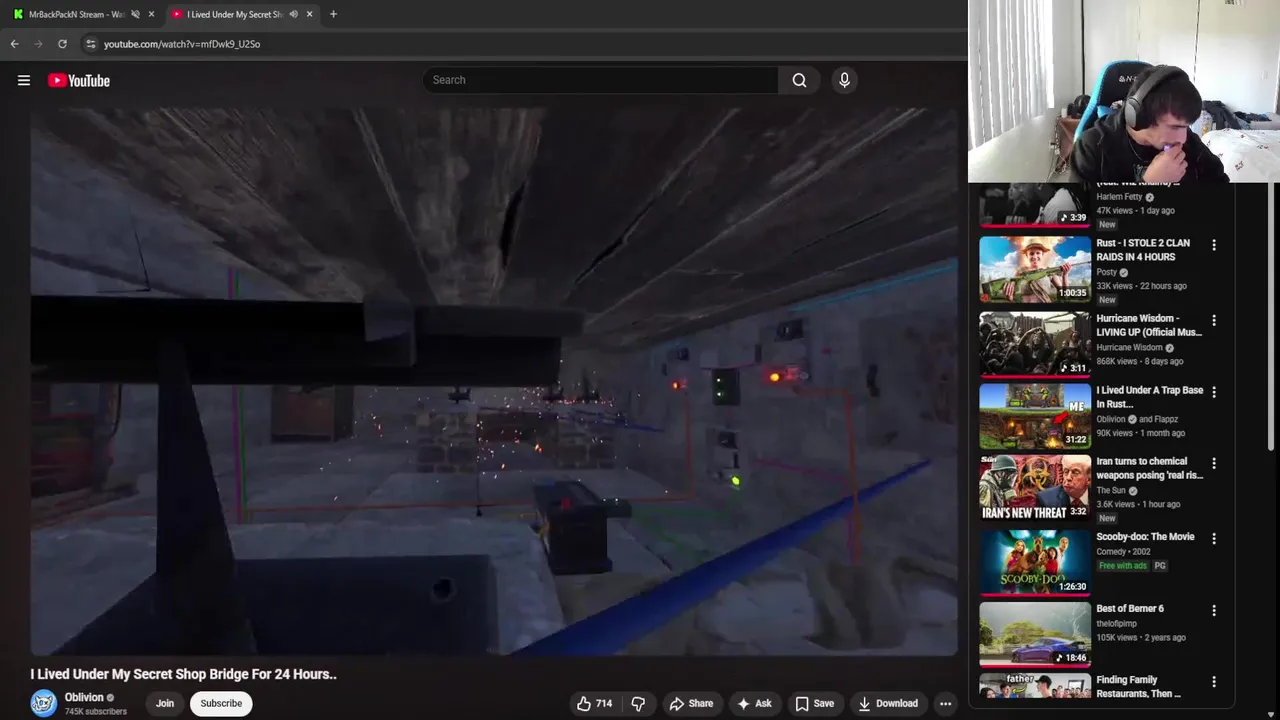Click the search magnifier button
1280x720 pixels.
(799, 80)
